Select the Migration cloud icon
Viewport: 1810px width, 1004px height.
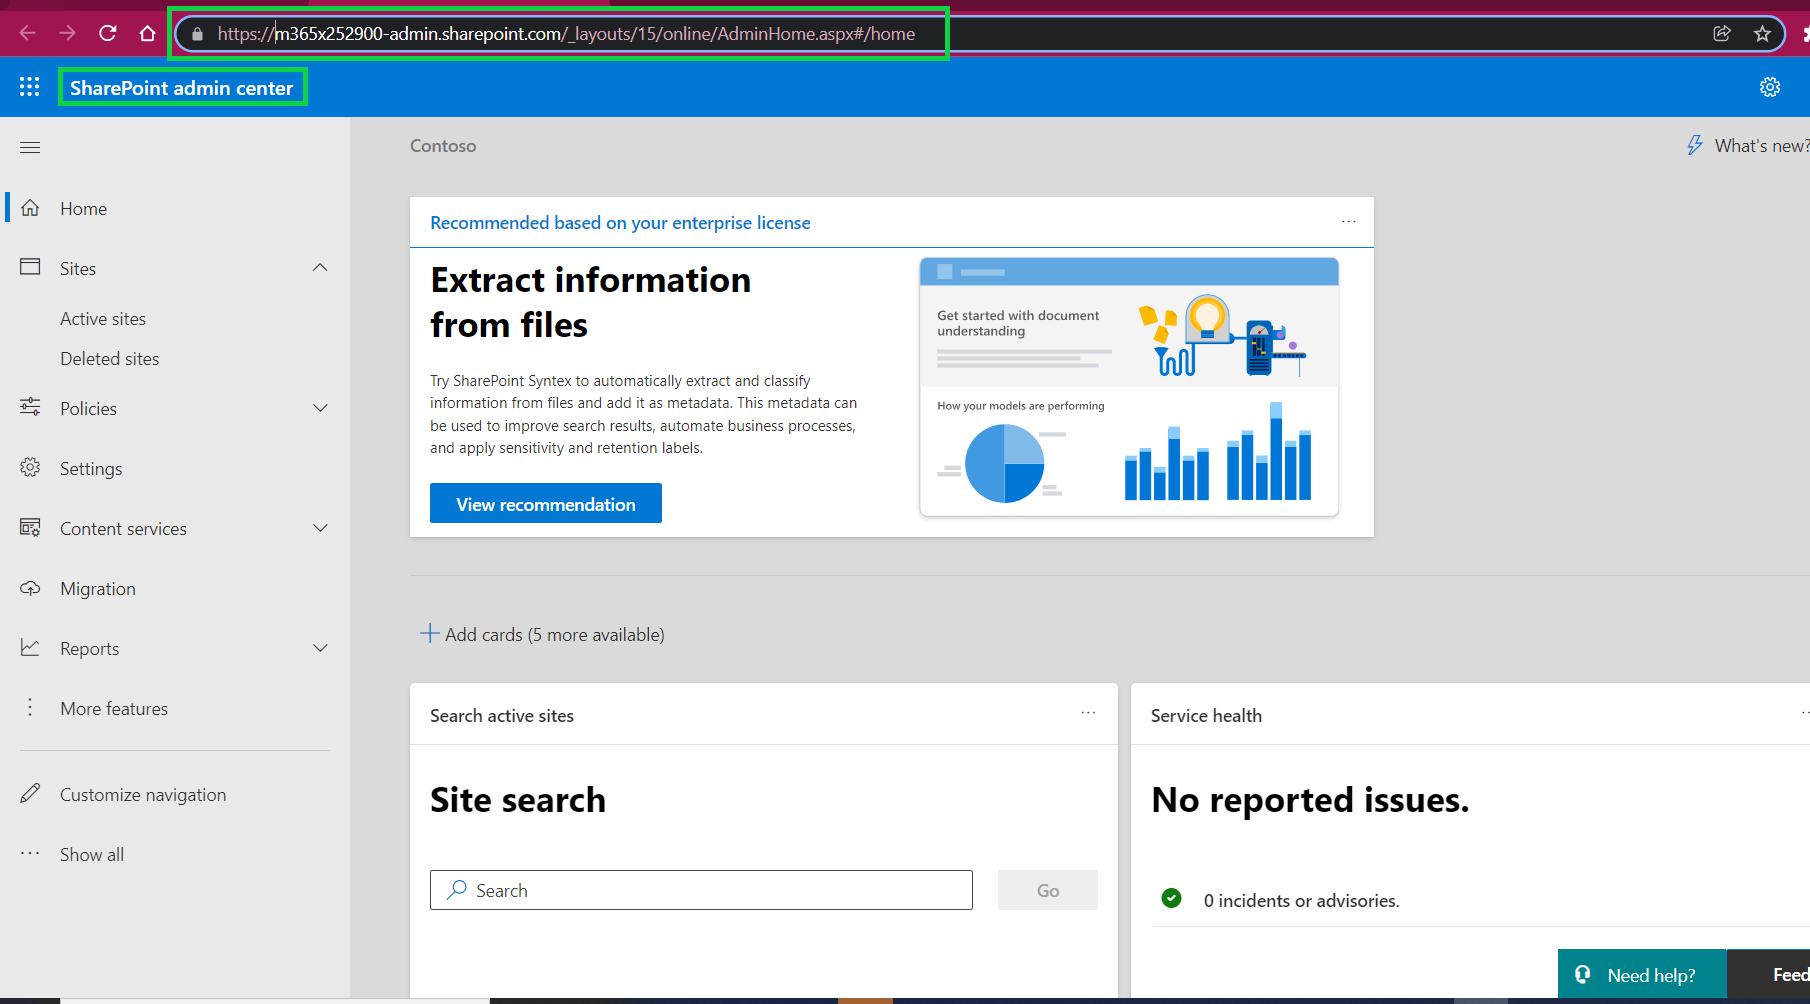tap(30, 588)
